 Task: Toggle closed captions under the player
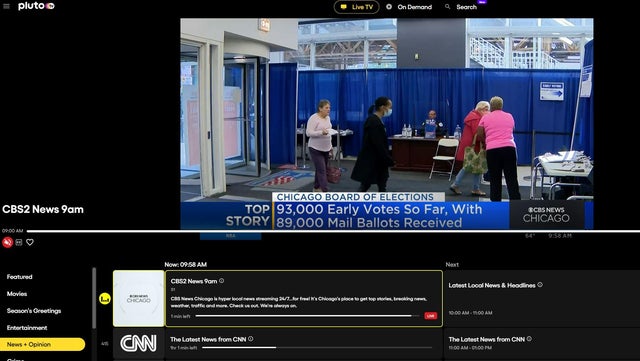tap(19, 242)
